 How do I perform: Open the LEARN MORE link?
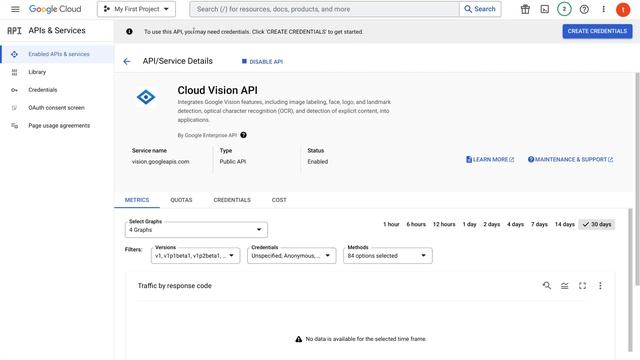490,159
